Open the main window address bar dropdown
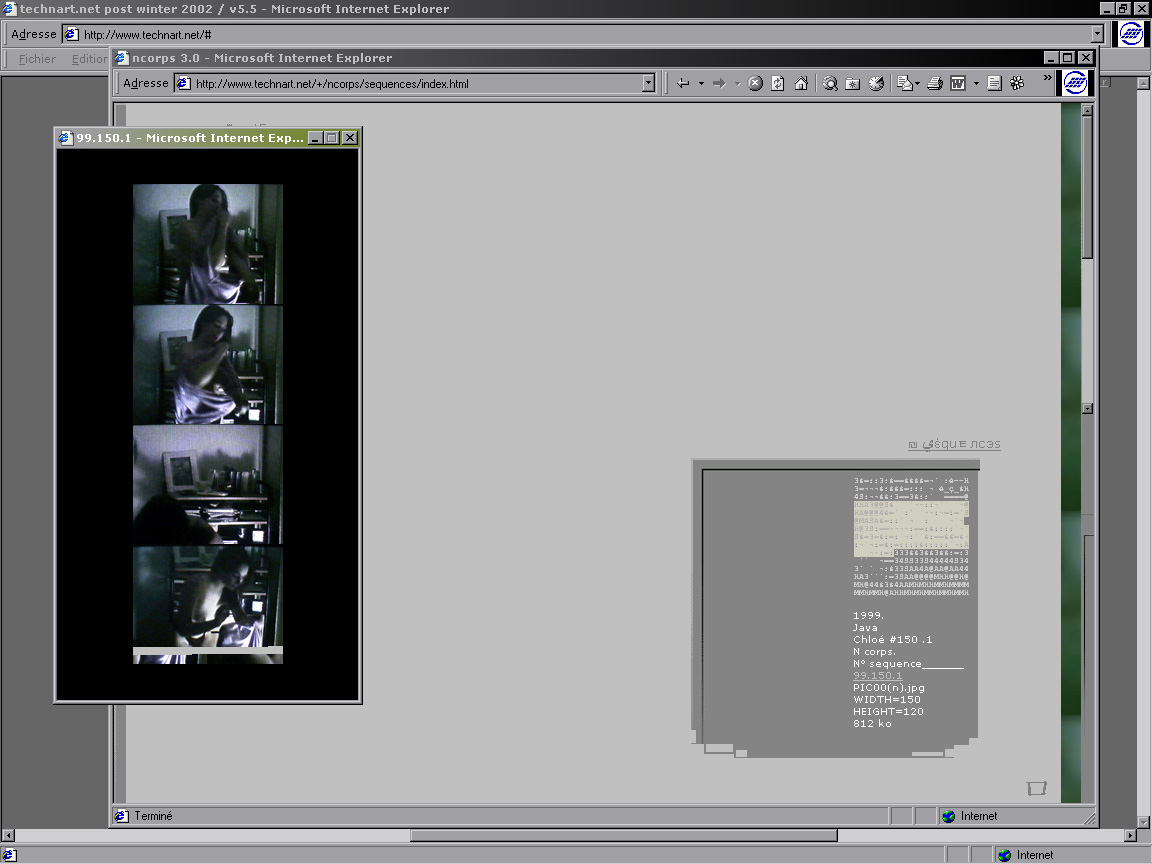 [1097, 35]
